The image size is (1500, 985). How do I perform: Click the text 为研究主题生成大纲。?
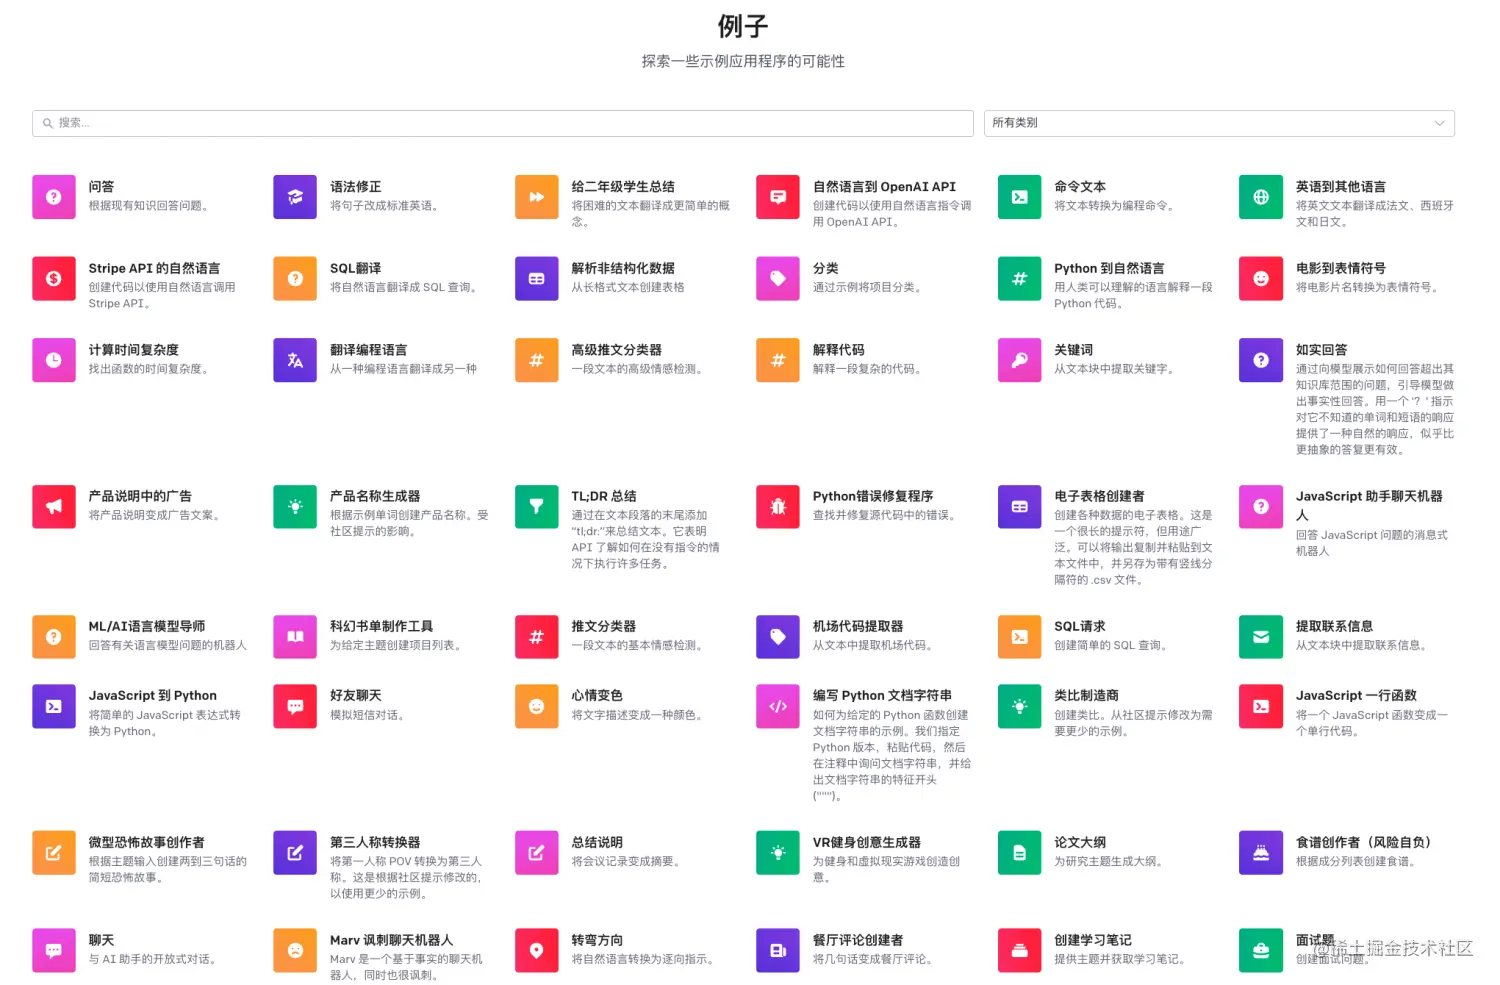coord(1109,861)
